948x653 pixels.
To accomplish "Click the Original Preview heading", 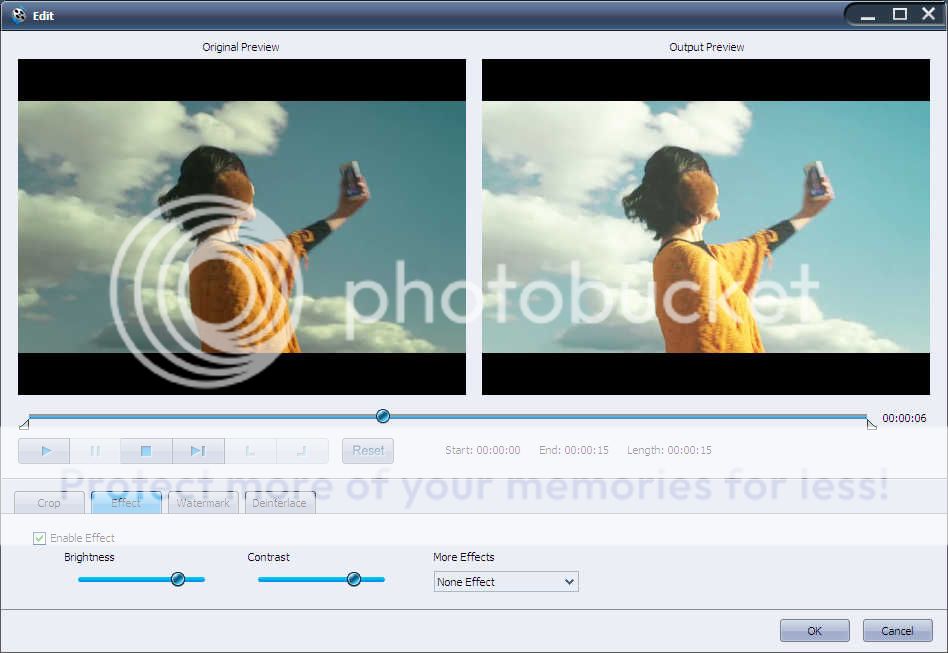I will coord(241,47).
